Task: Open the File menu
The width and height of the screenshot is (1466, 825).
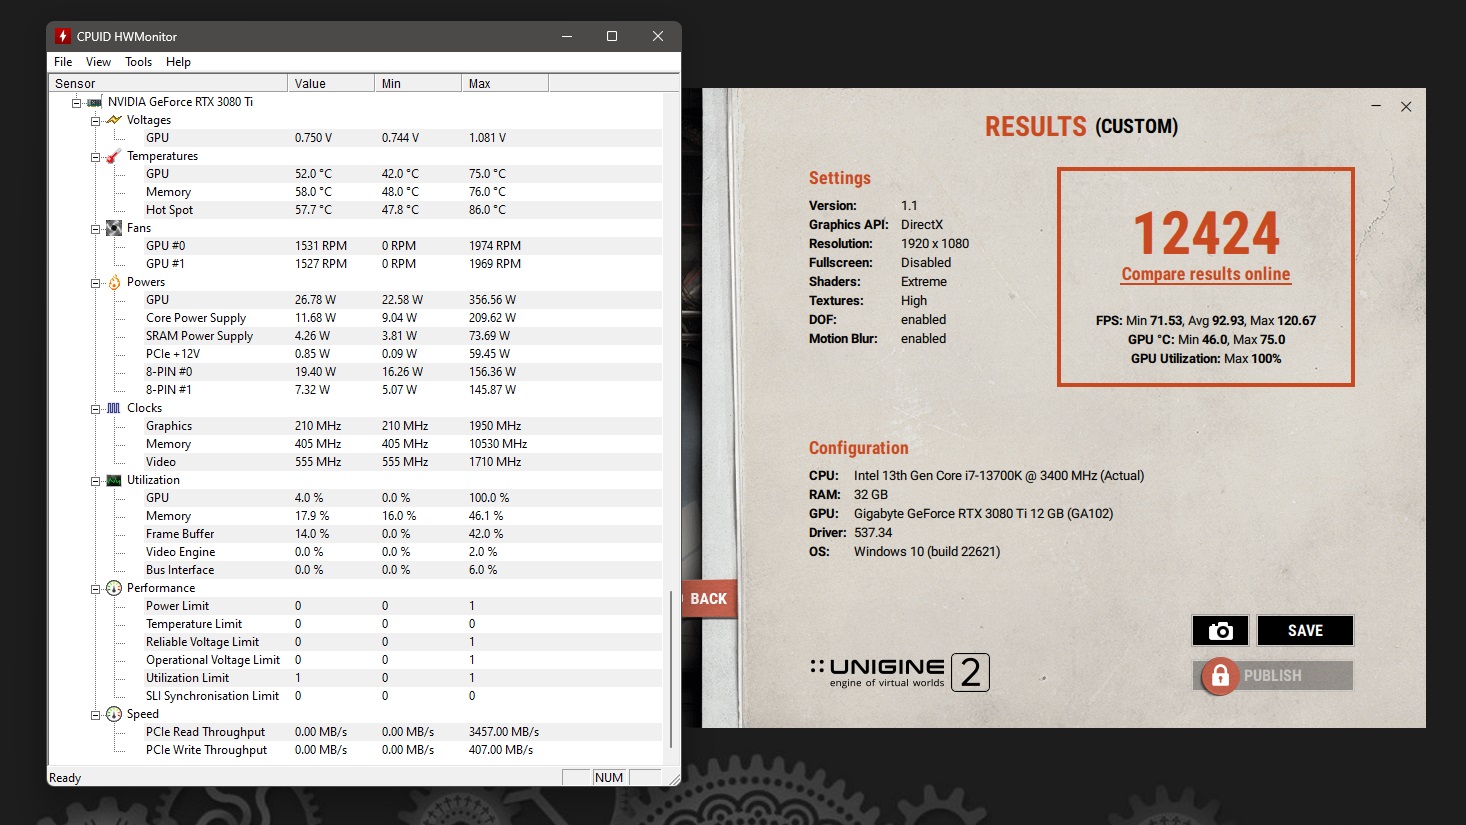Action: pos(63,62)
